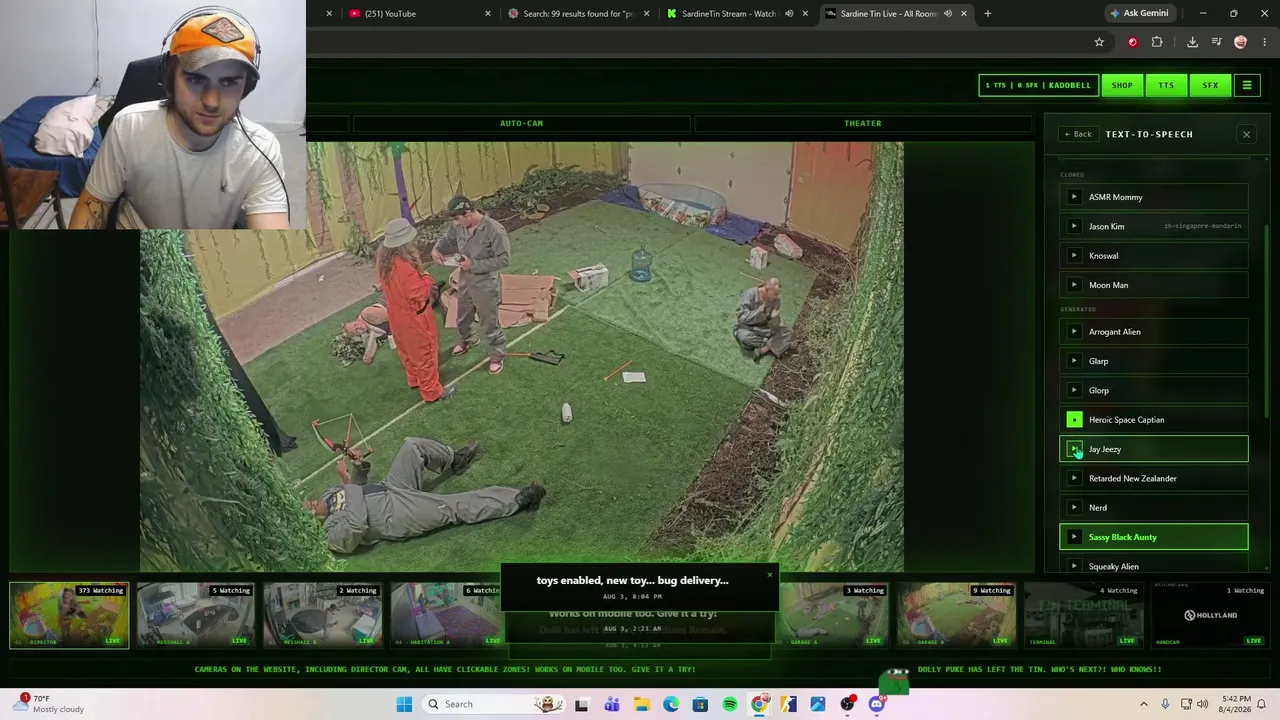1280x720 pixels.
Task: Open File Explorer from the taskbar
Action: [641, 704]
